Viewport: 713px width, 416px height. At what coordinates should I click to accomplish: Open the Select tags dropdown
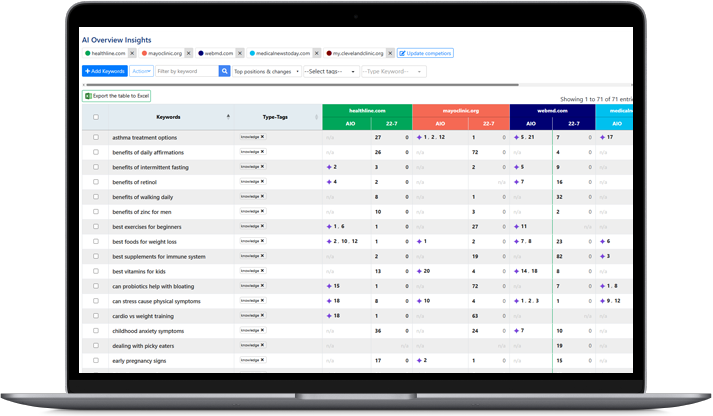point(330,71)
